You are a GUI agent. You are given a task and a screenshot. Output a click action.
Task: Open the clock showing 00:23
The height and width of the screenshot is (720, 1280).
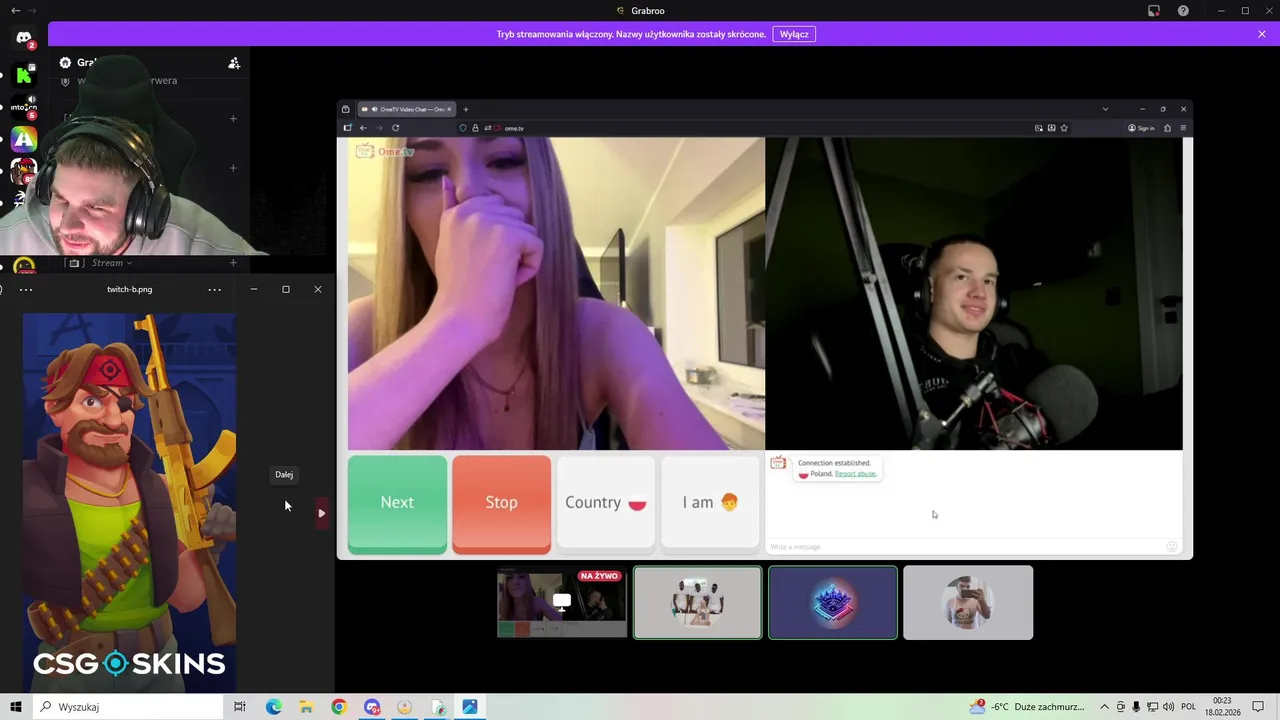[1222, 707]
